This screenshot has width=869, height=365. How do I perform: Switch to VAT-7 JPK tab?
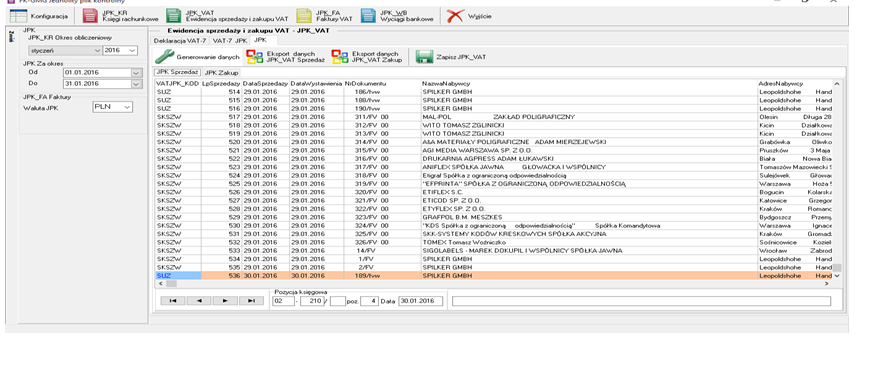[229, 41]
